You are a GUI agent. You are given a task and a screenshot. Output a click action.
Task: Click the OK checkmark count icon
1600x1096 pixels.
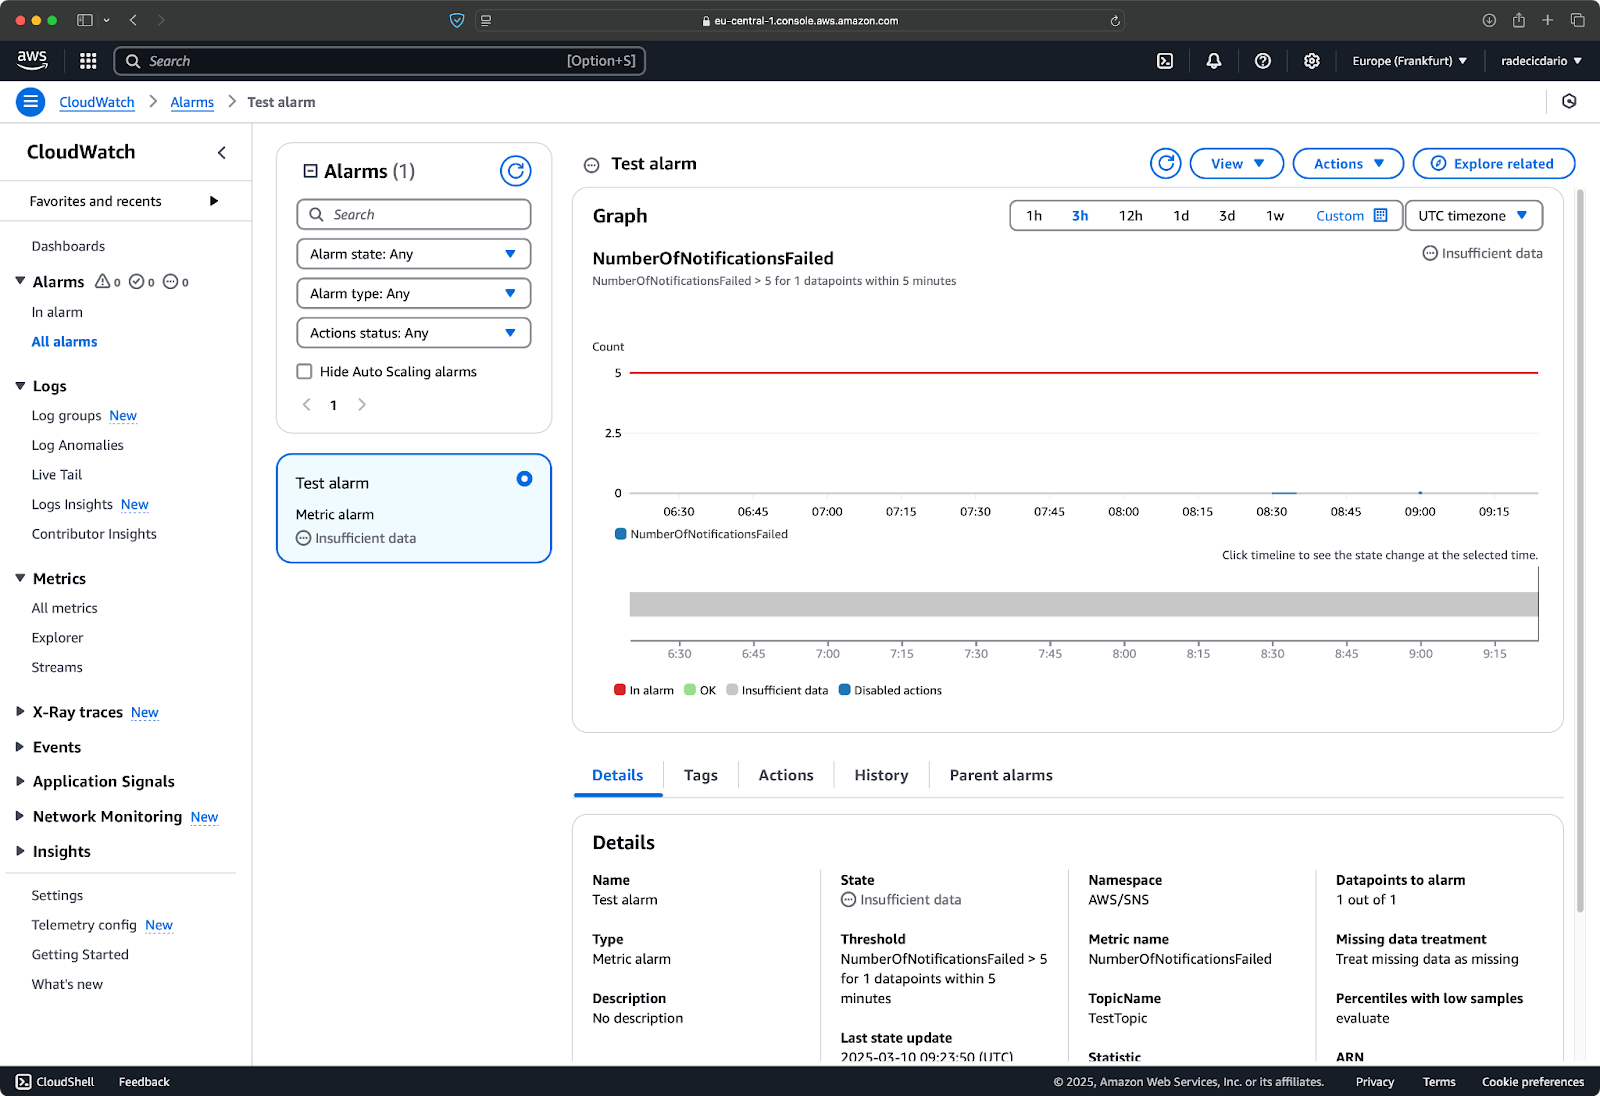(137, 282)
